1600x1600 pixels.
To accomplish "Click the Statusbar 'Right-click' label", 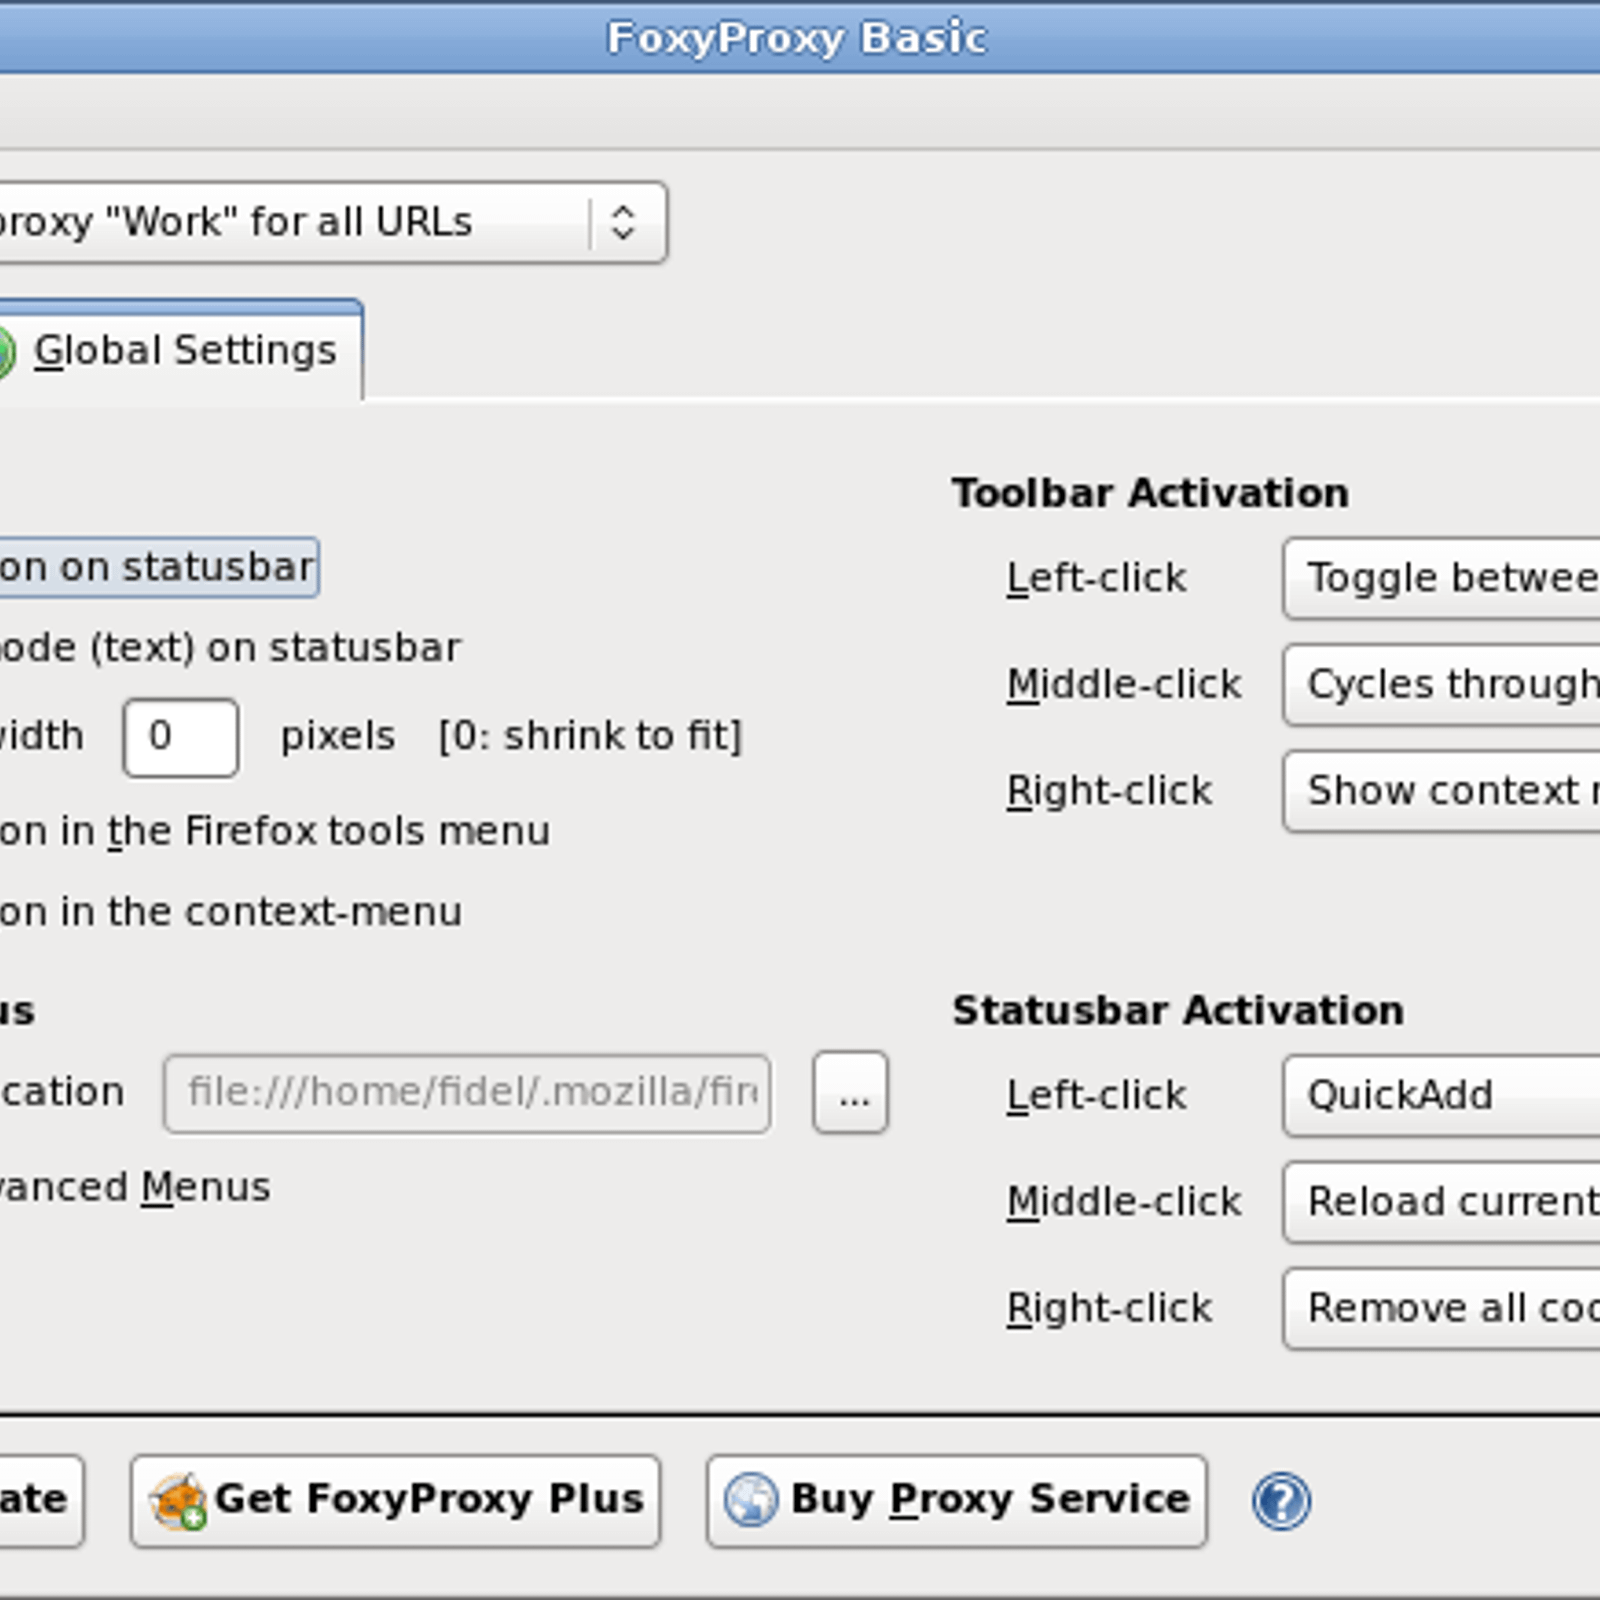I will click(x=1109, y=1308).
